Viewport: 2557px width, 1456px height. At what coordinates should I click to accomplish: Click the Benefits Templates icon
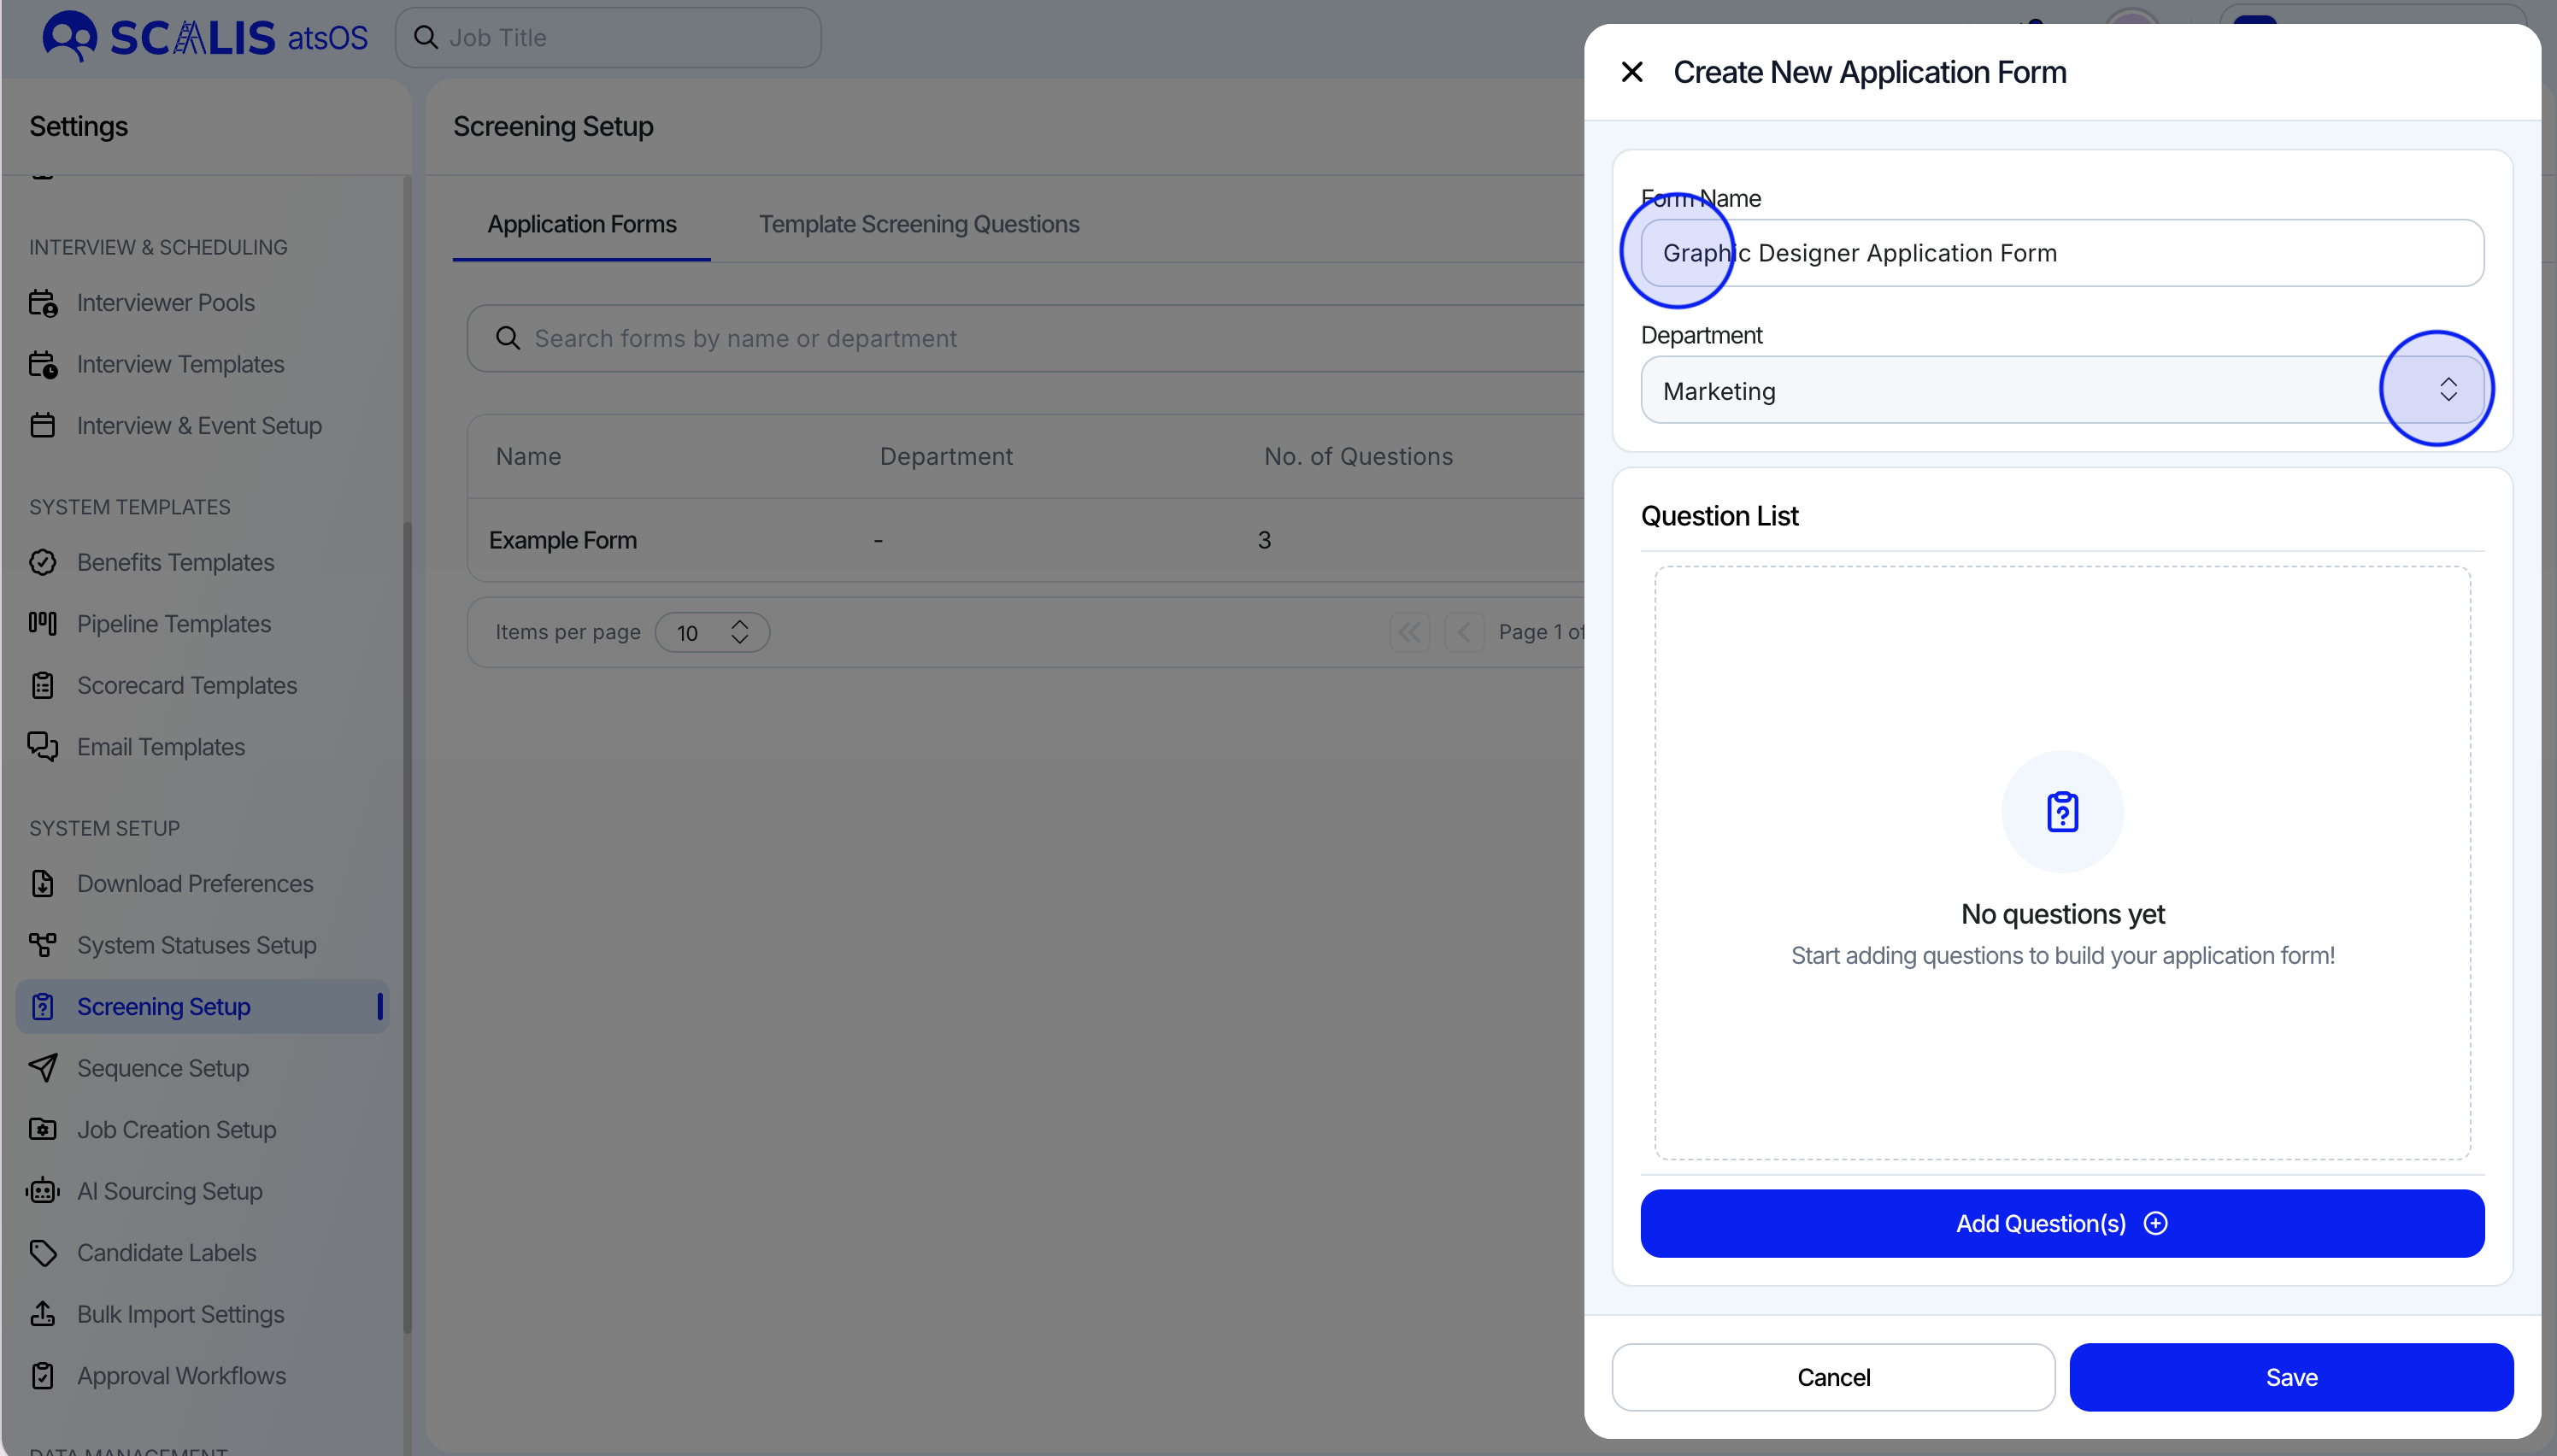42,563
